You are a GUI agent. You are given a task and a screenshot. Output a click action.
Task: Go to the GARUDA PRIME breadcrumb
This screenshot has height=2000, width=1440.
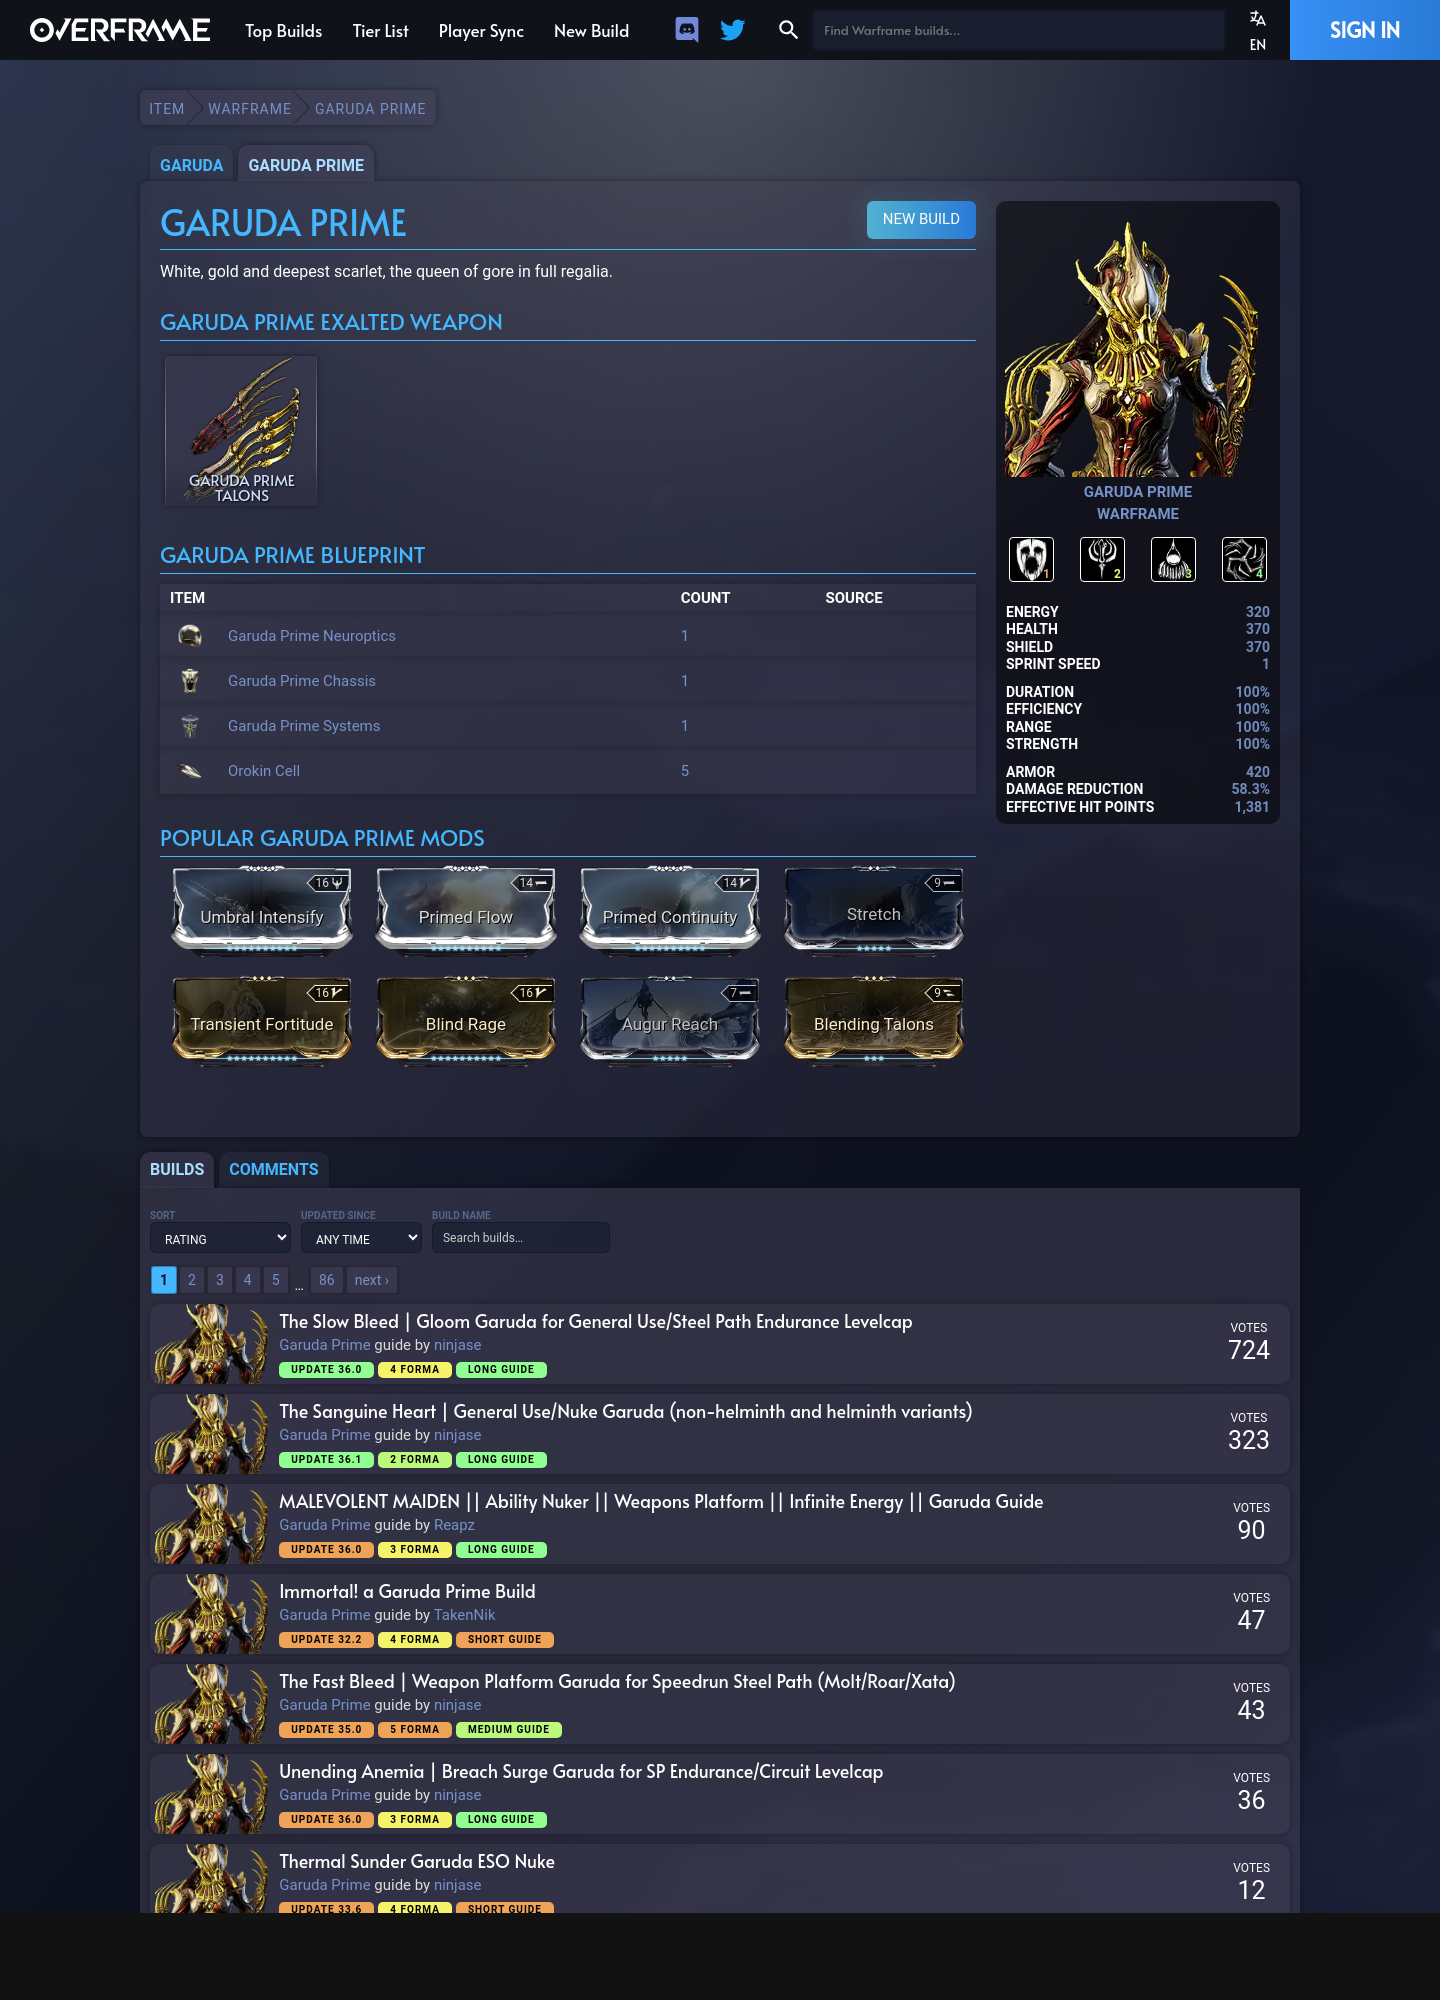tap(370, 108)
